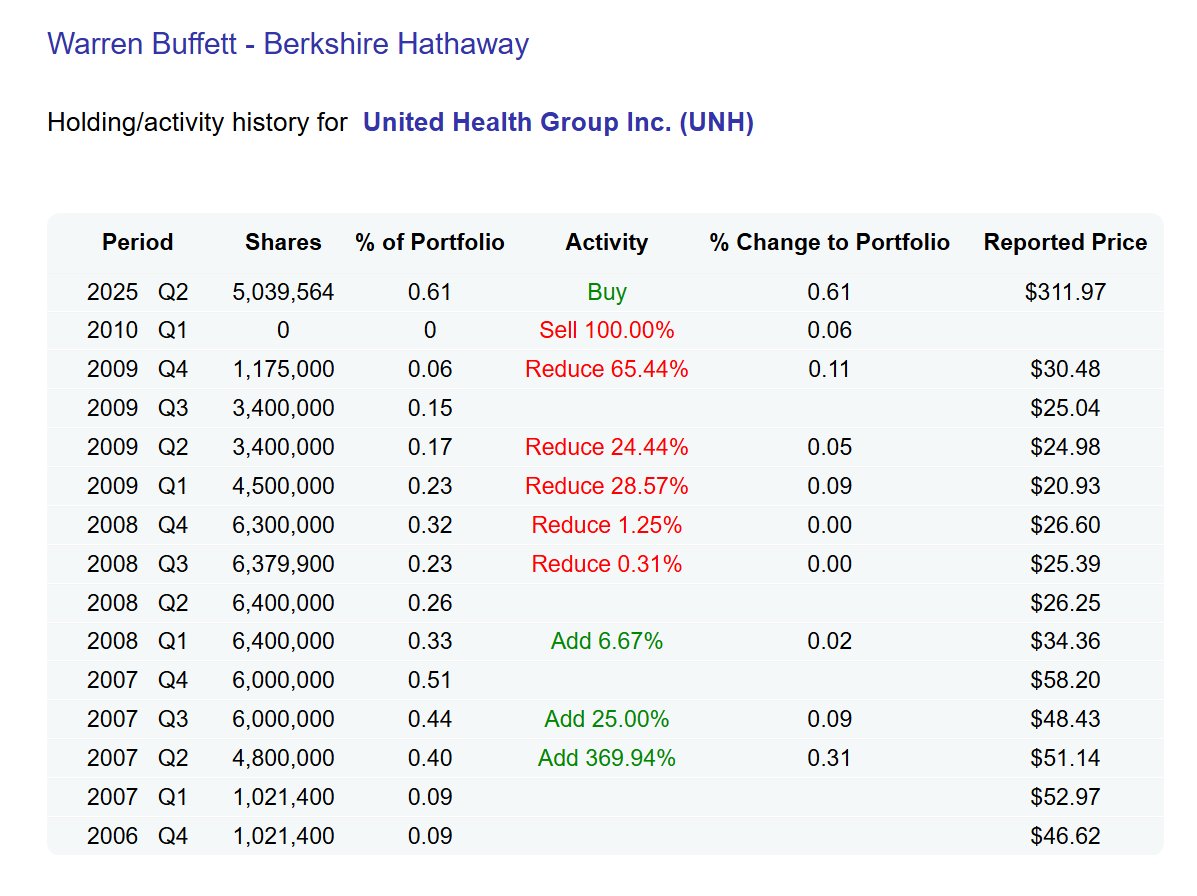Click the 2008 Q1 period cell

coord(137,641)
